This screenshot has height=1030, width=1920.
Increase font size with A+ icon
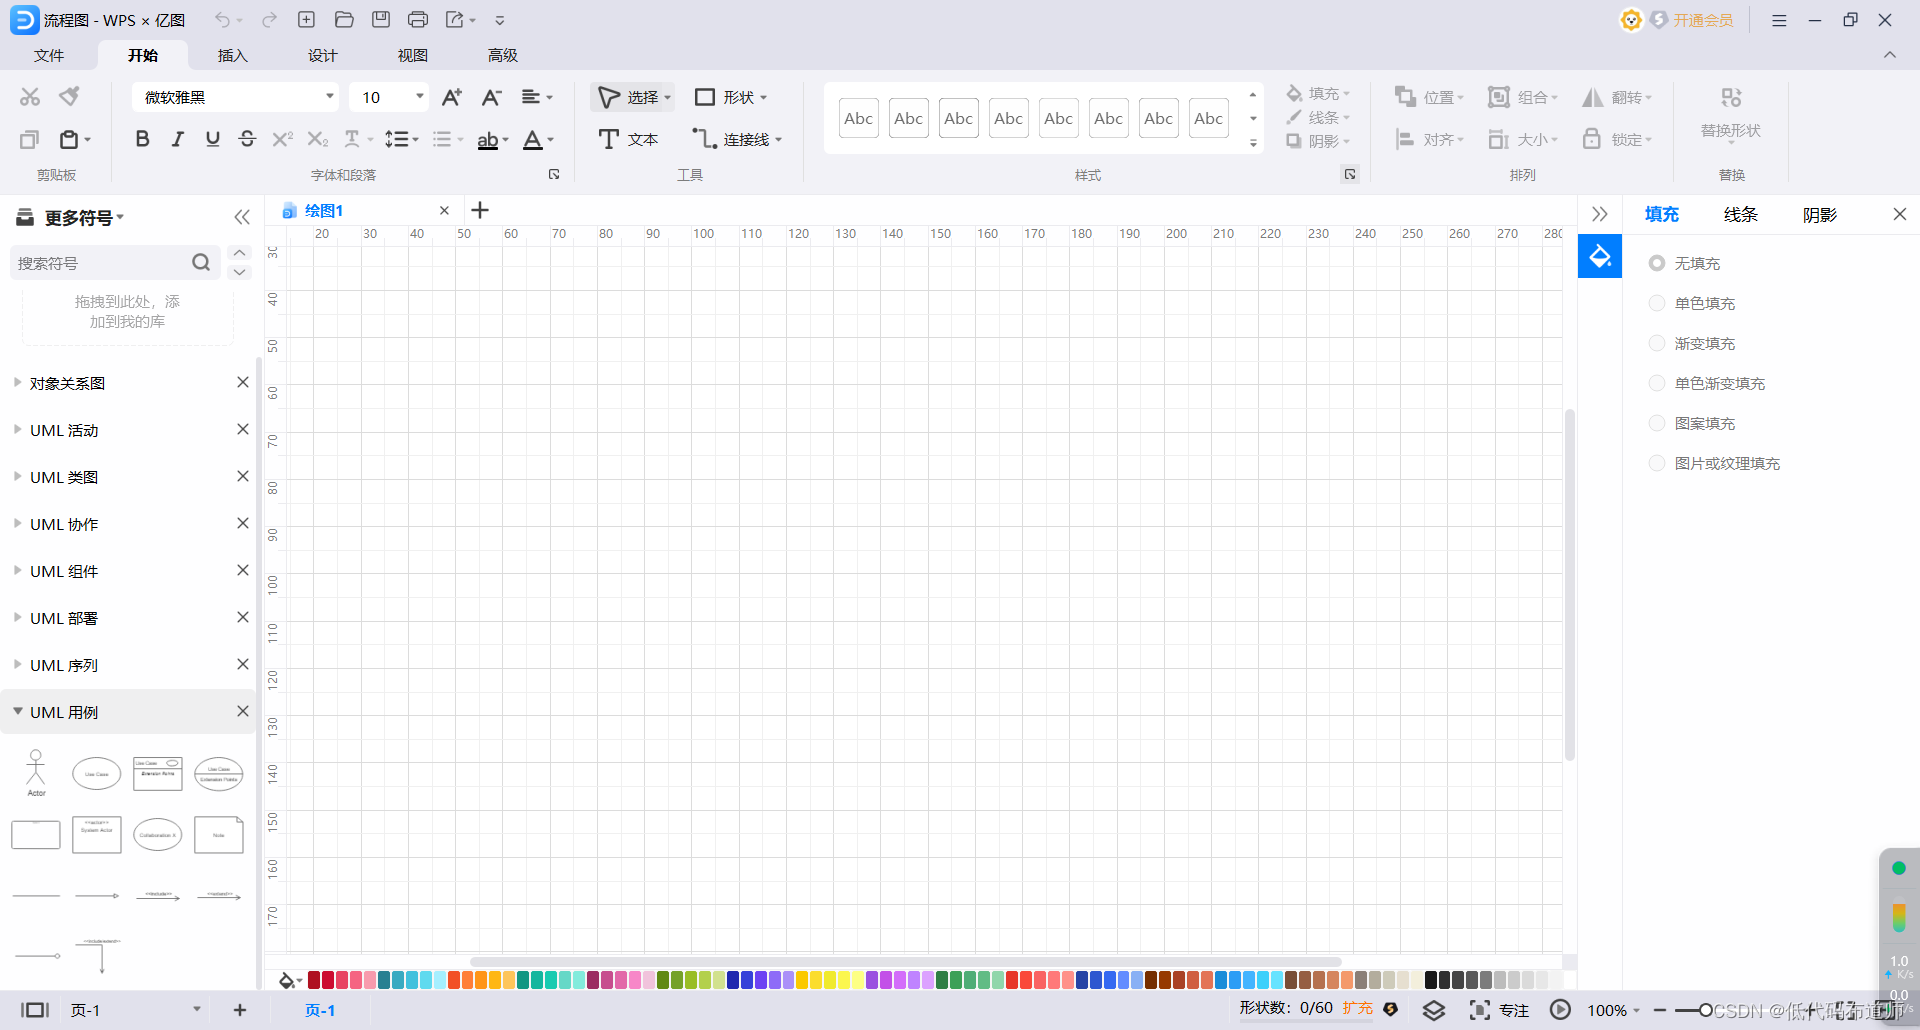click(452, 97)
